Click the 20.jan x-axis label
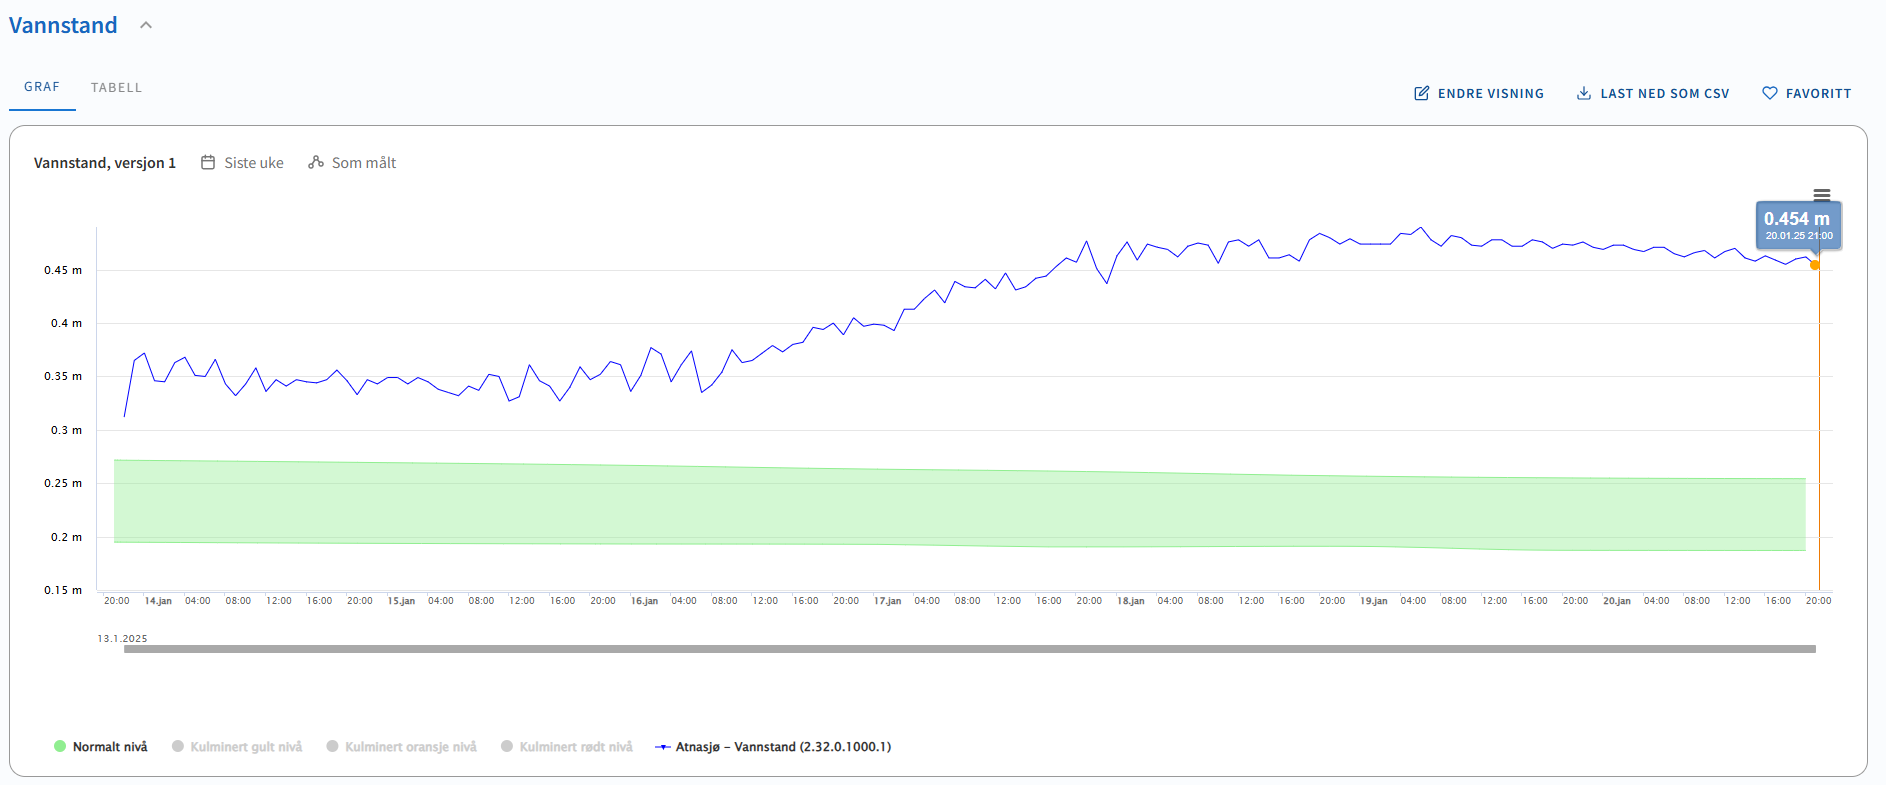The height and width of the screenshot is (785, 1886). coord(1617,601)
